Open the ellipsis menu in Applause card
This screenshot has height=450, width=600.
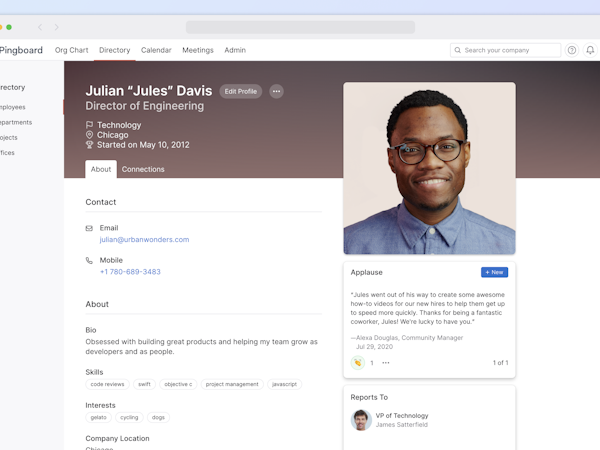386,362
